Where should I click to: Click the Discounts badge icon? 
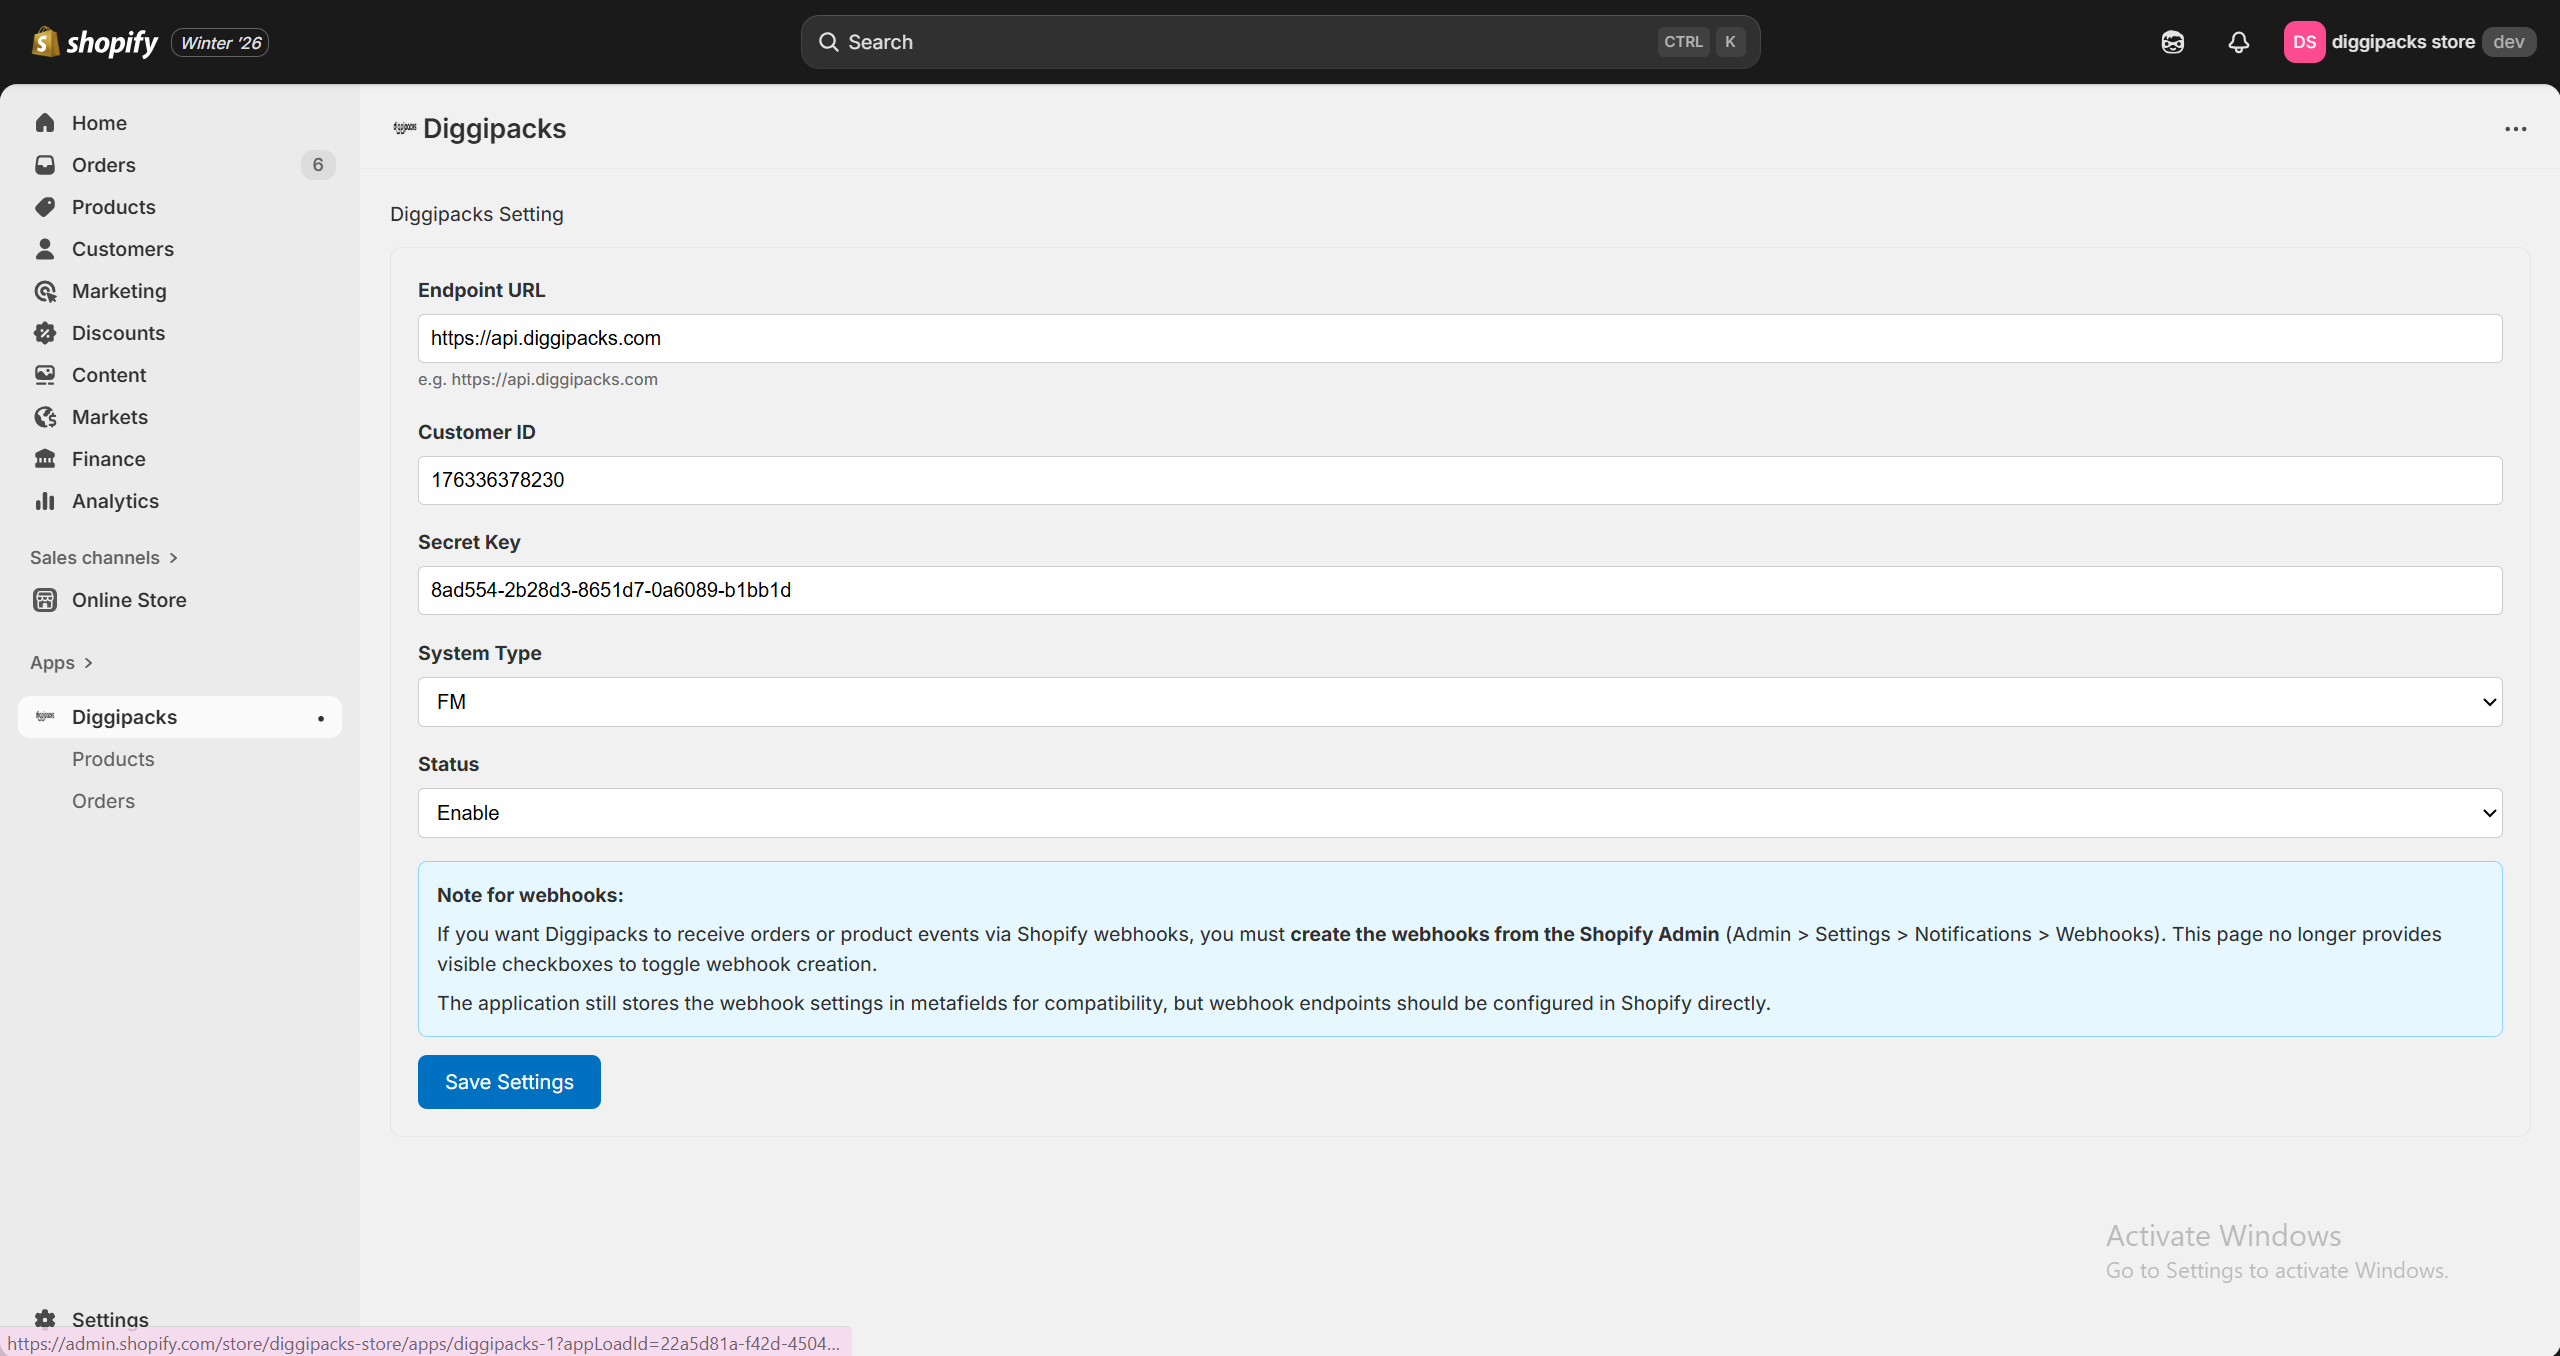[45, 333]
